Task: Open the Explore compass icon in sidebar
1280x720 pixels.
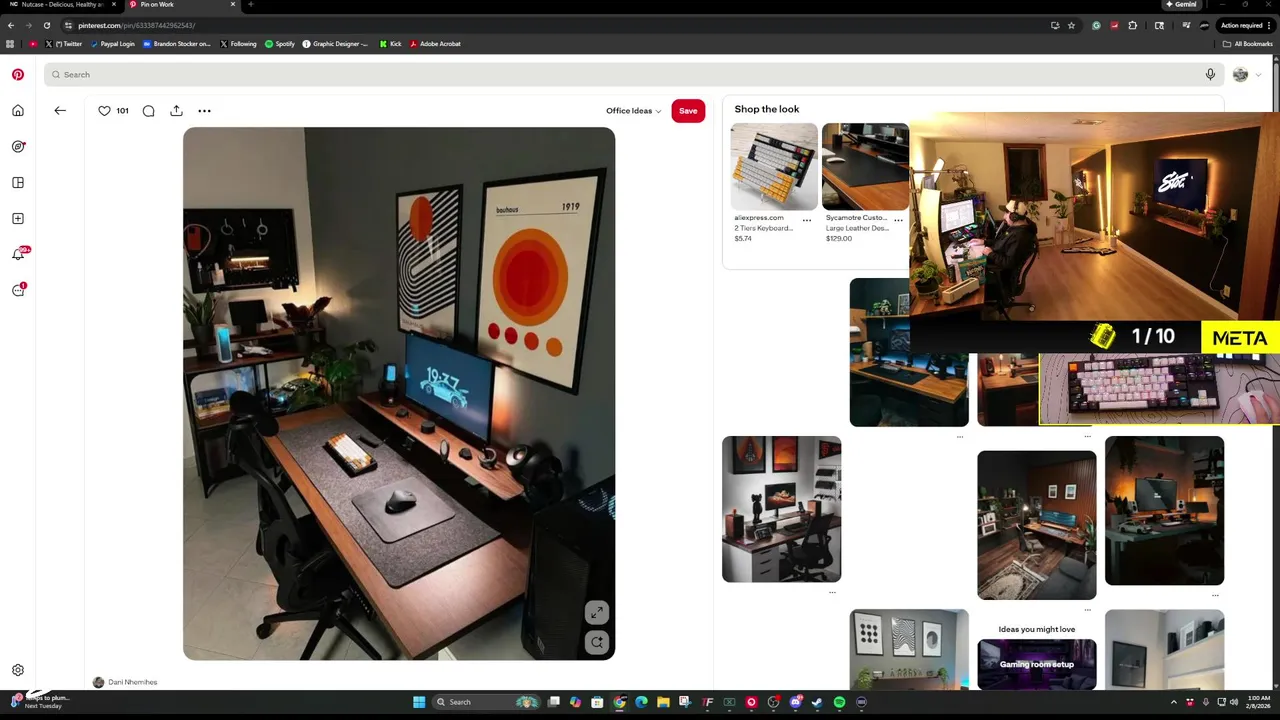Action: [x=18, y=147]
